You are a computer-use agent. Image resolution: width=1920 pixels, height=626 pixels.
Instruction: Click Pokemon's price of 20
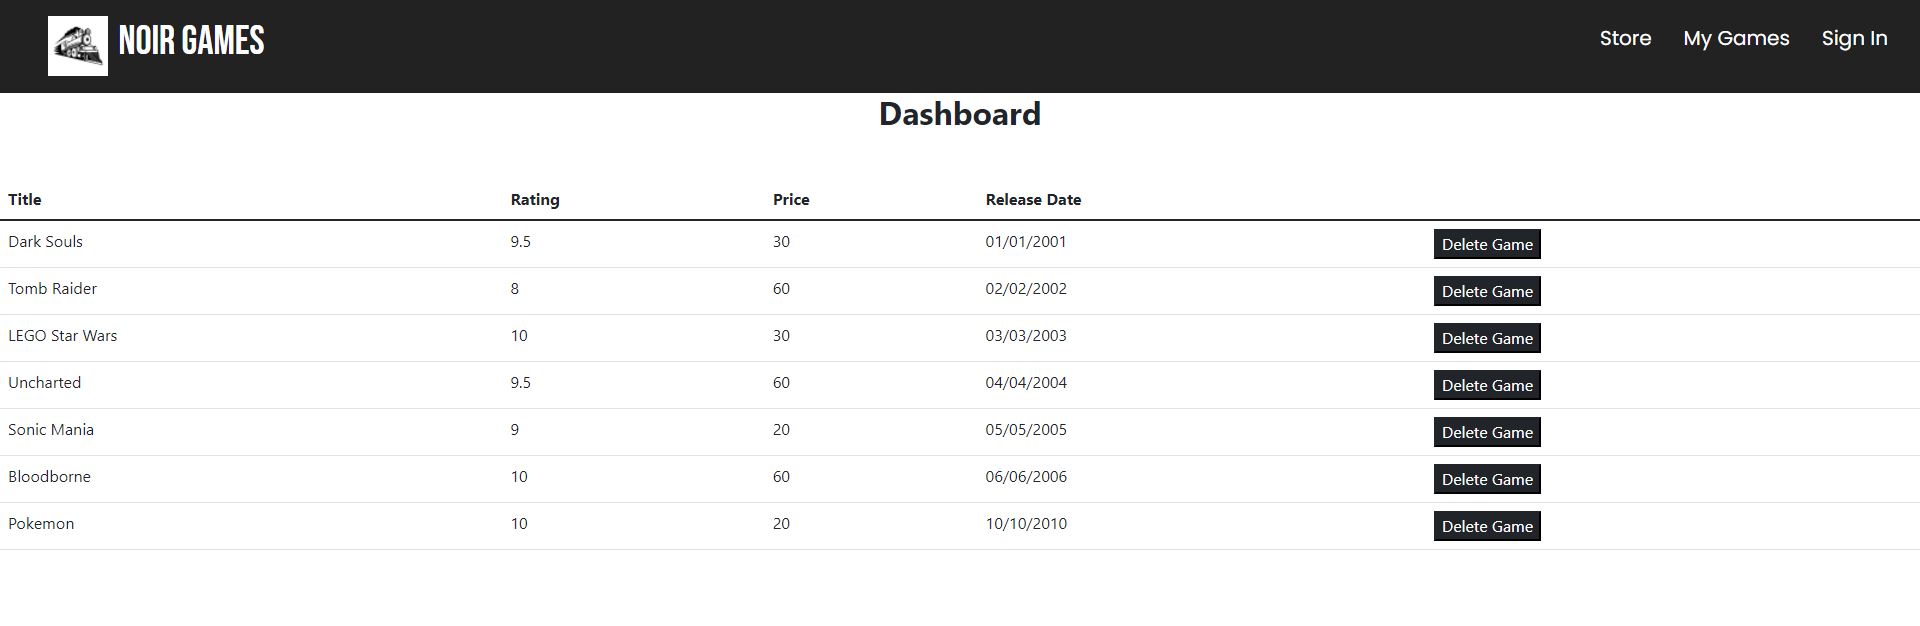click(781, 523)
